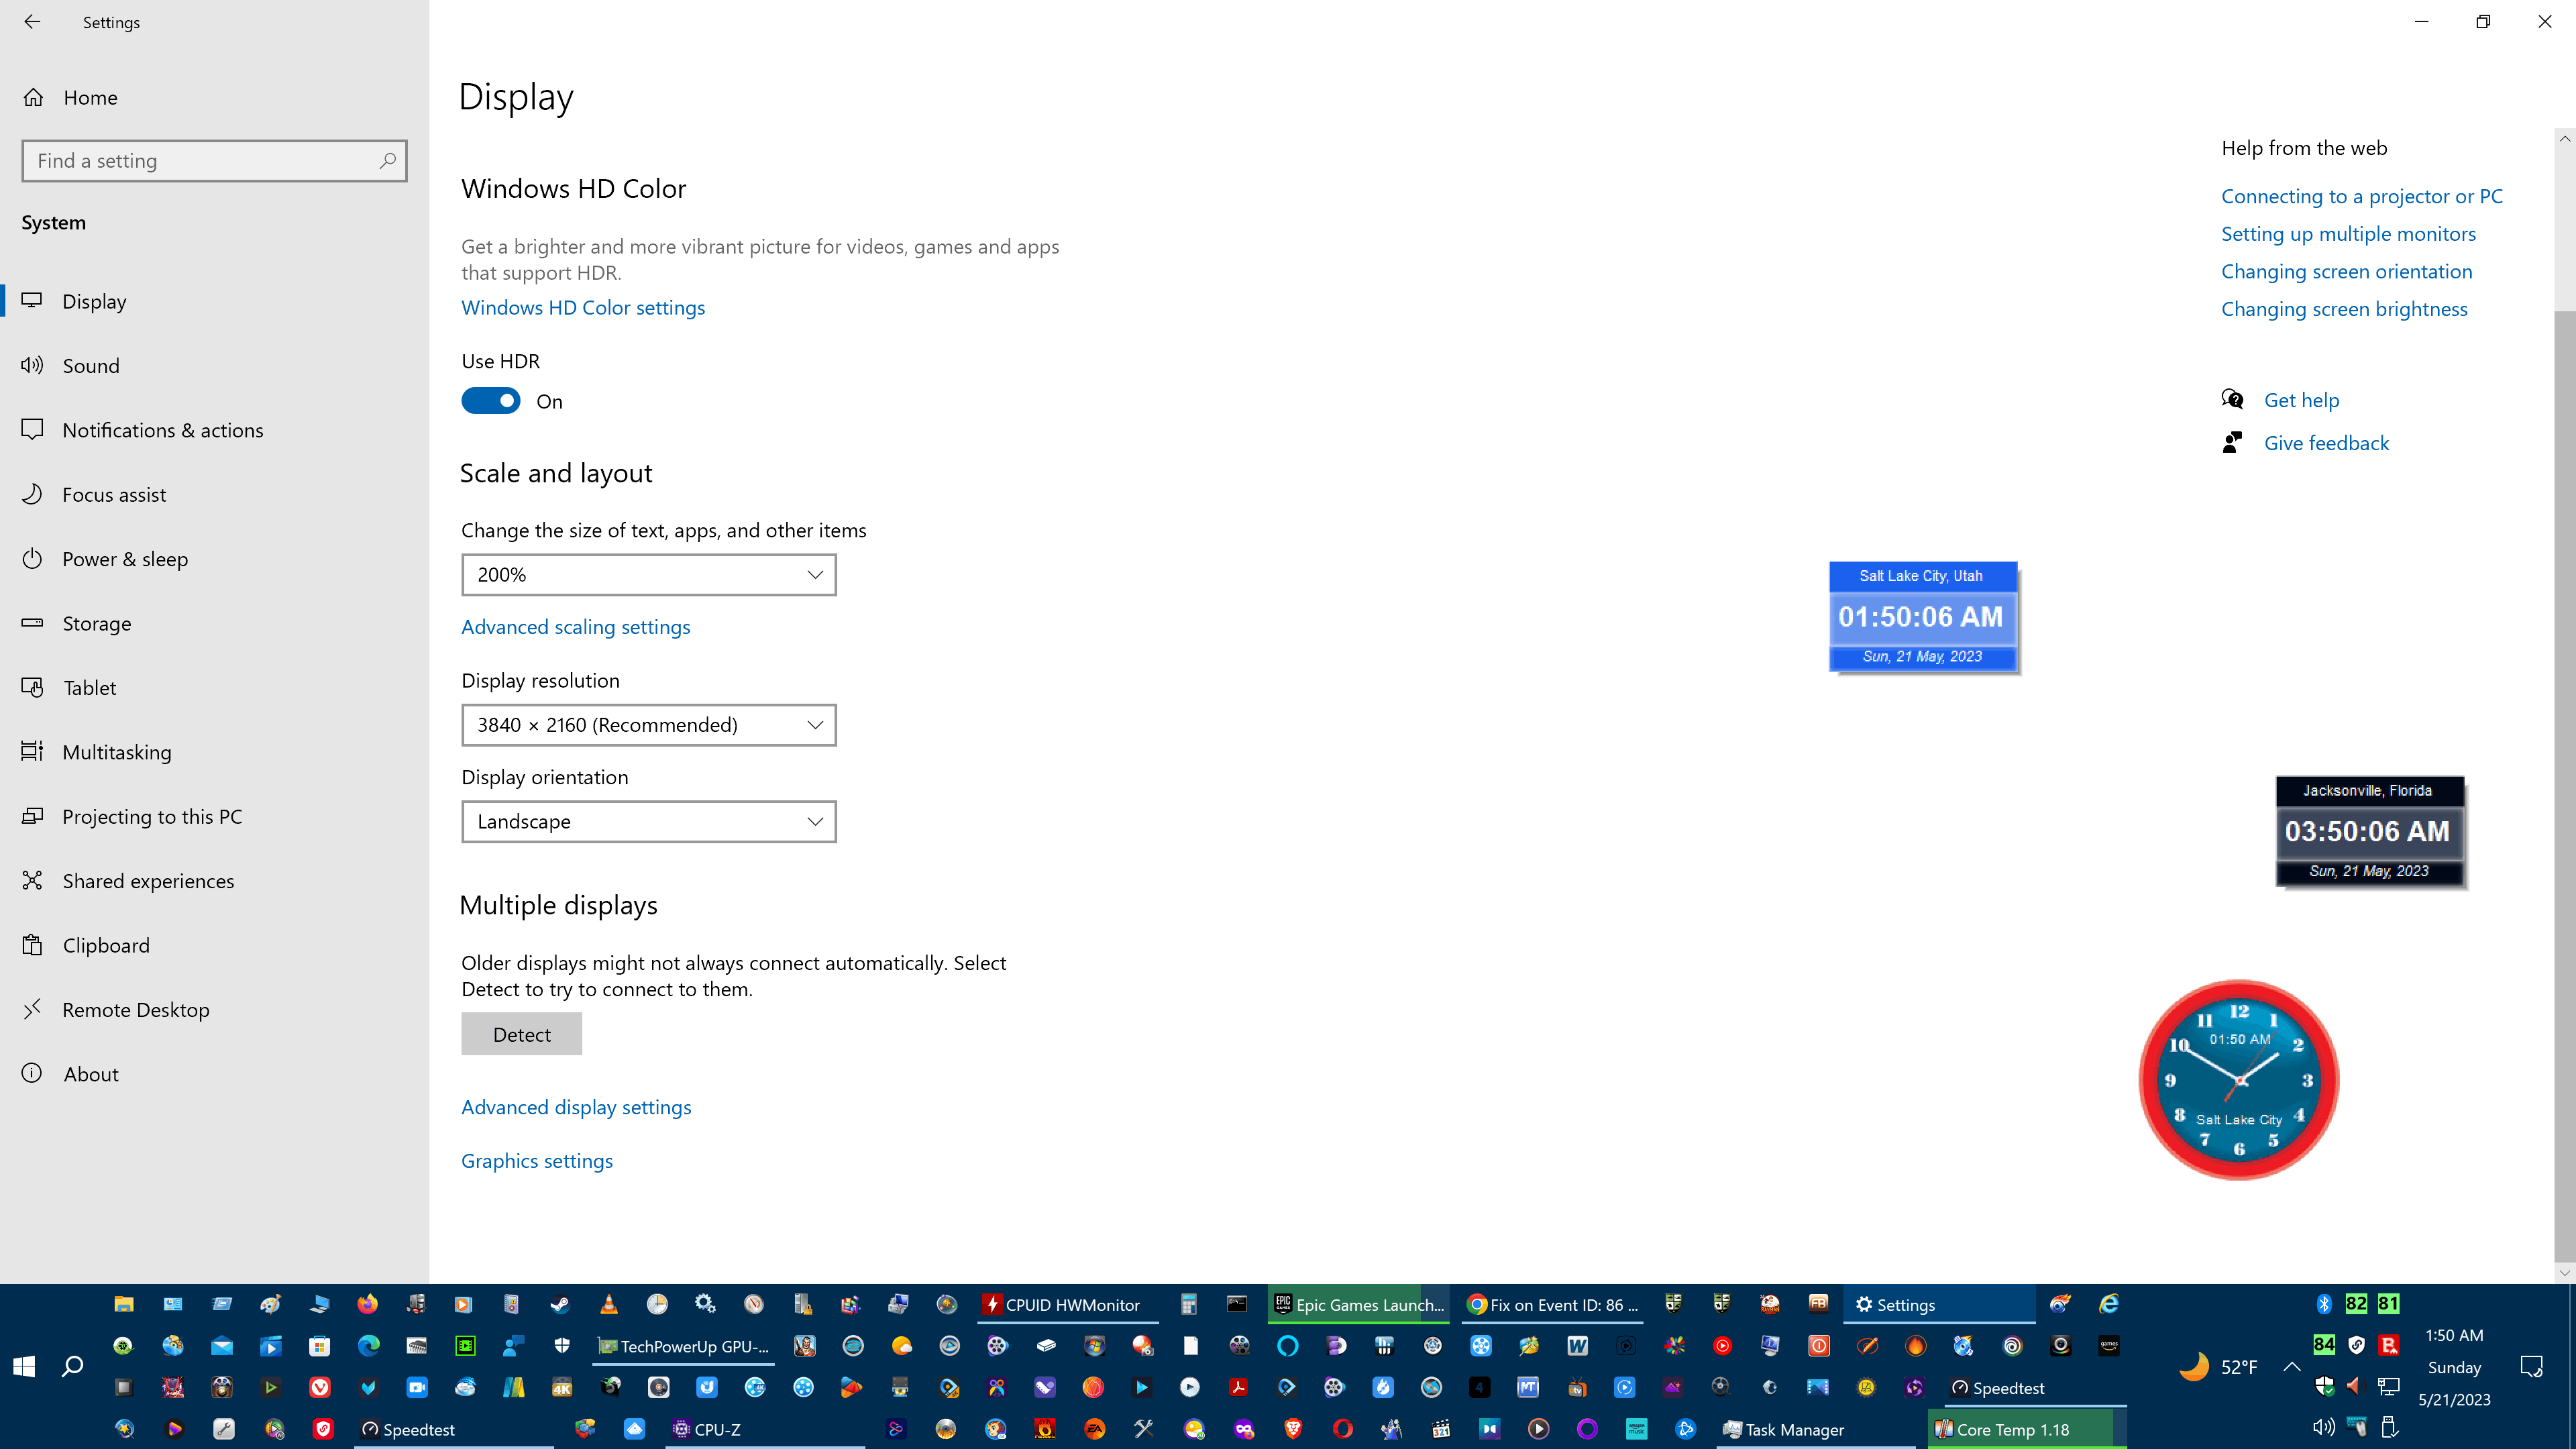Click in the Find a setting field
Image resolution: width=2576 pixels, height=1449 pixels.
pyautogui.click(x=200, y=160)
